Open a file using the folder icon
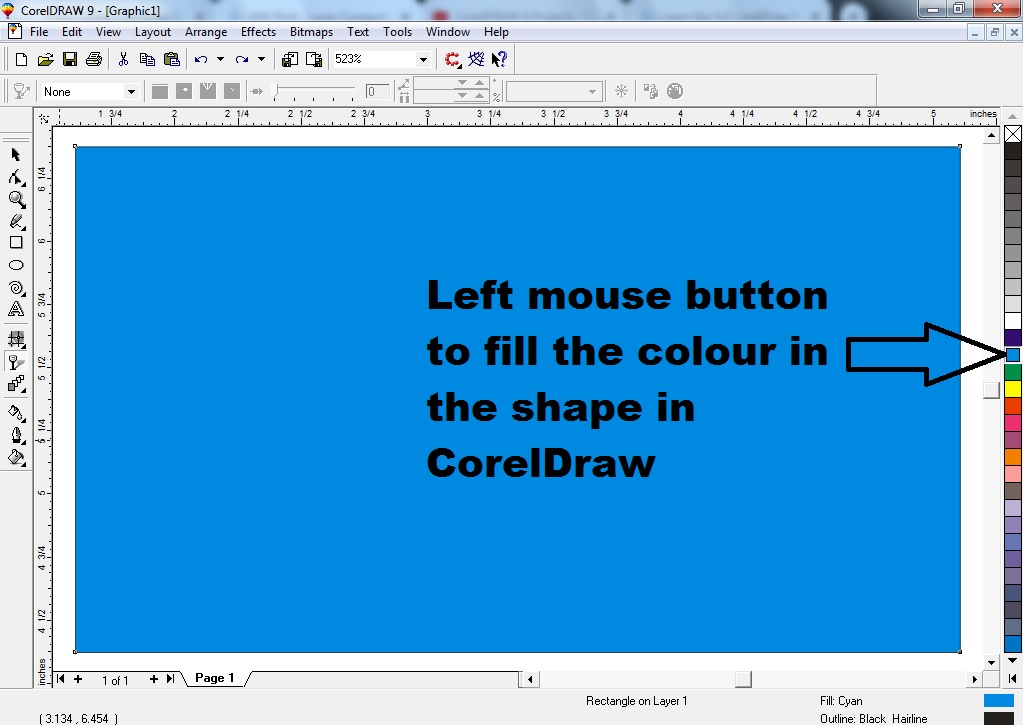This screenshot has height=725, width=1032. pyautogui.click(x=45, y=59)
